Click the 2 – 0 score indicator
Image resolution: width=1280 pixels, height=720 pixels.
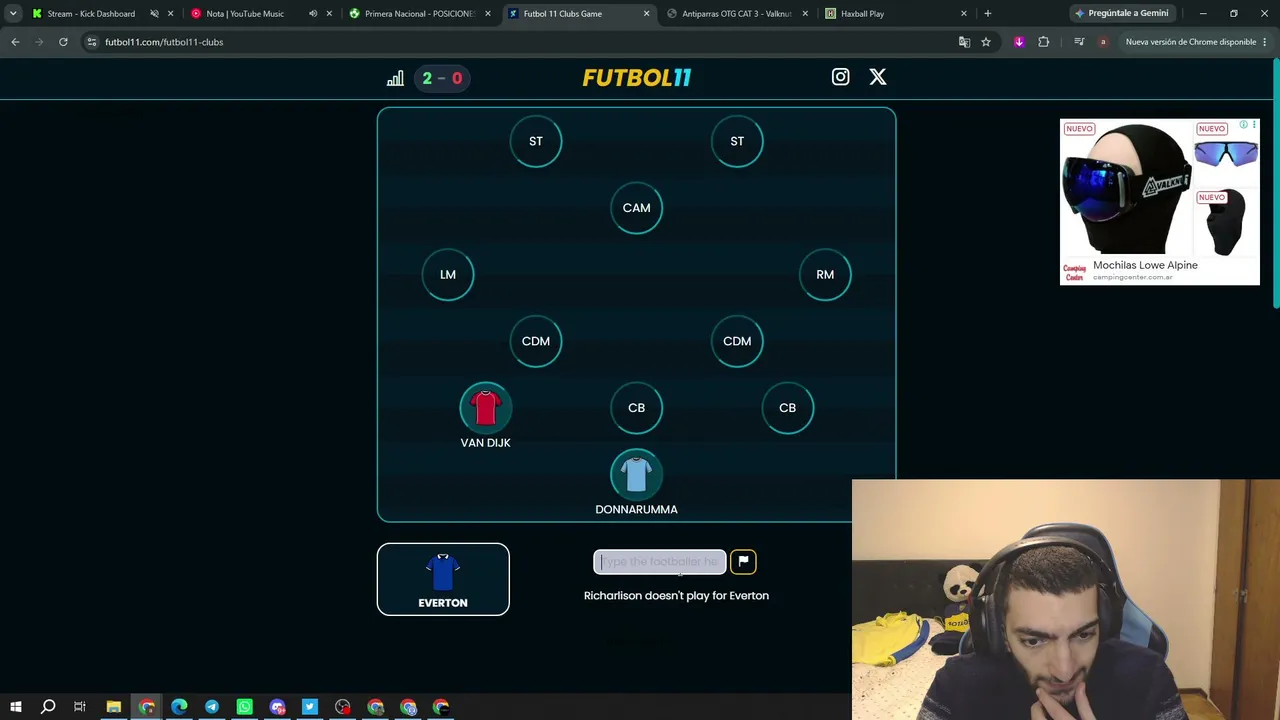[x=442, y=78]
